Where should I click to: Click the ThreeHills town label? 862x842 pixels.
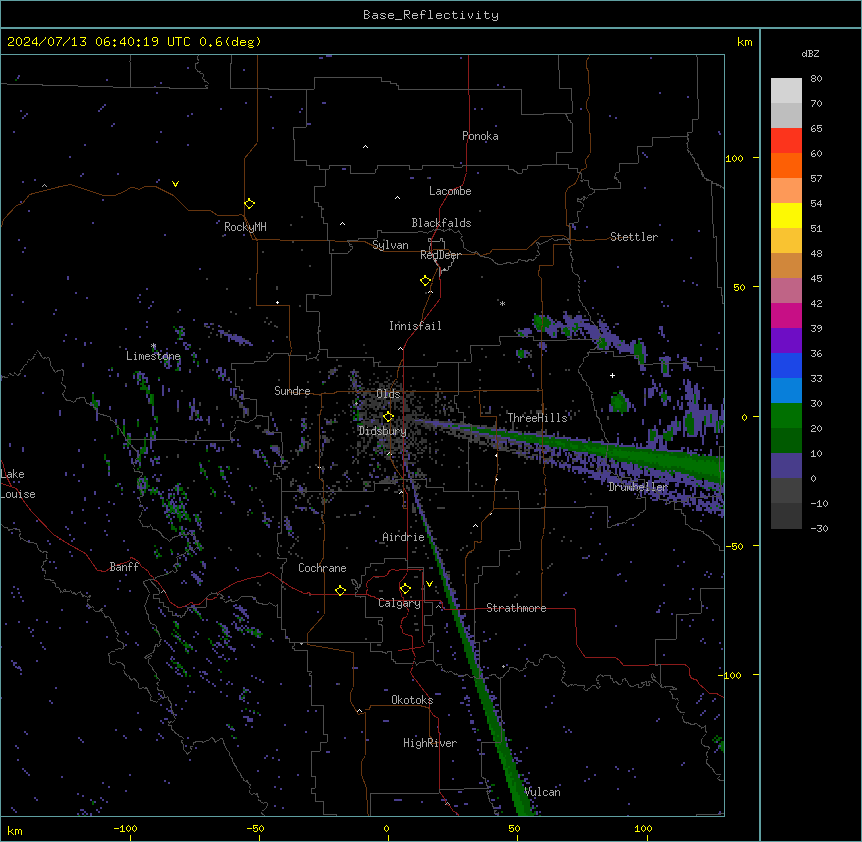coord(537,418)
